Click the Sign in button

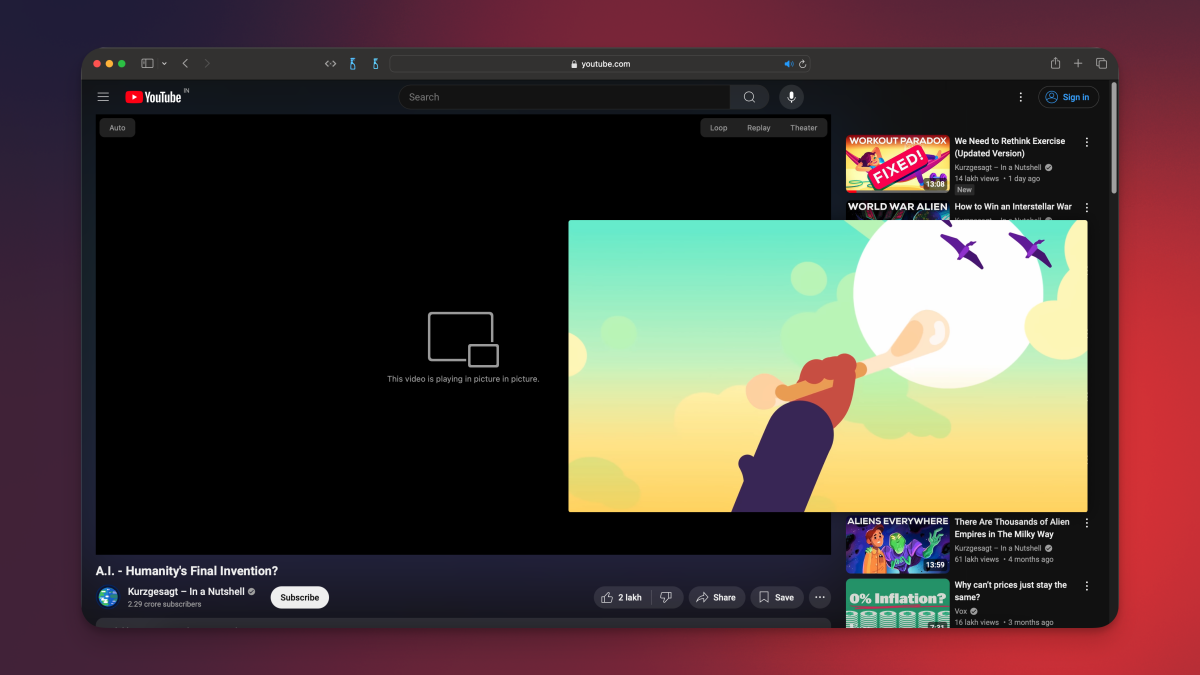click(x=1068, y=97)
